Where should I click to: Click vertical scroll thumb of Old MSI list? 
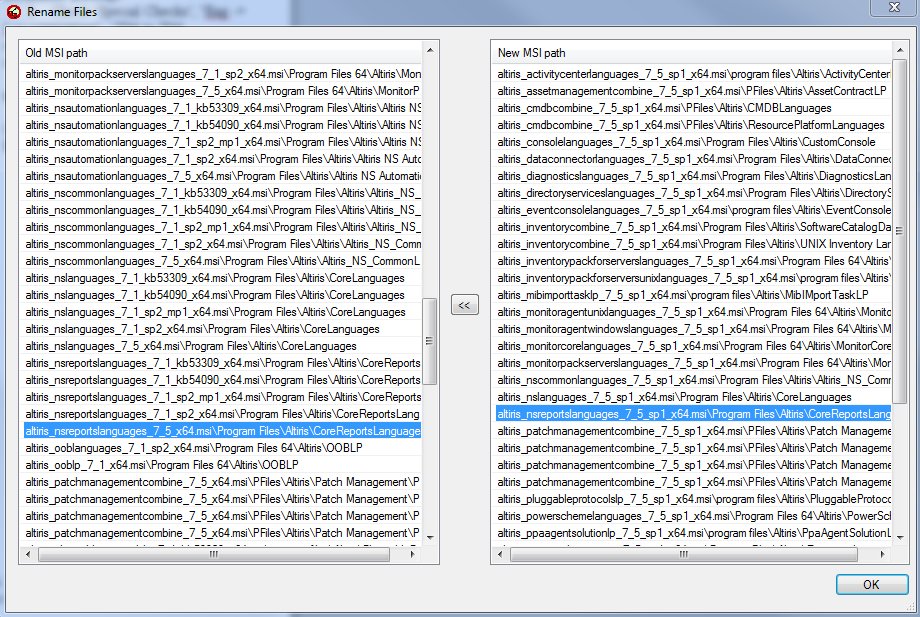pyautogui.click(x=429, y=341)
